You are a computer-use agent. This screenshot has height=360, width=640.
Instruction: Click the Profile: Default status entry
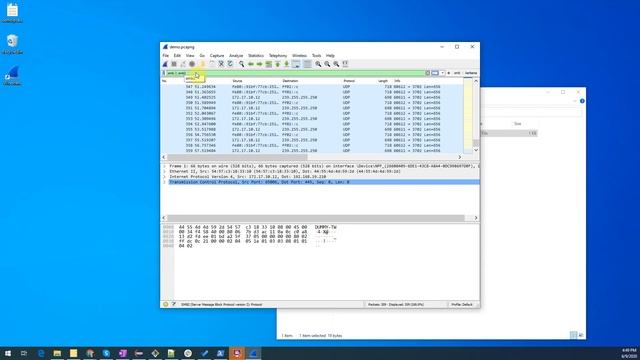[462, 304]
